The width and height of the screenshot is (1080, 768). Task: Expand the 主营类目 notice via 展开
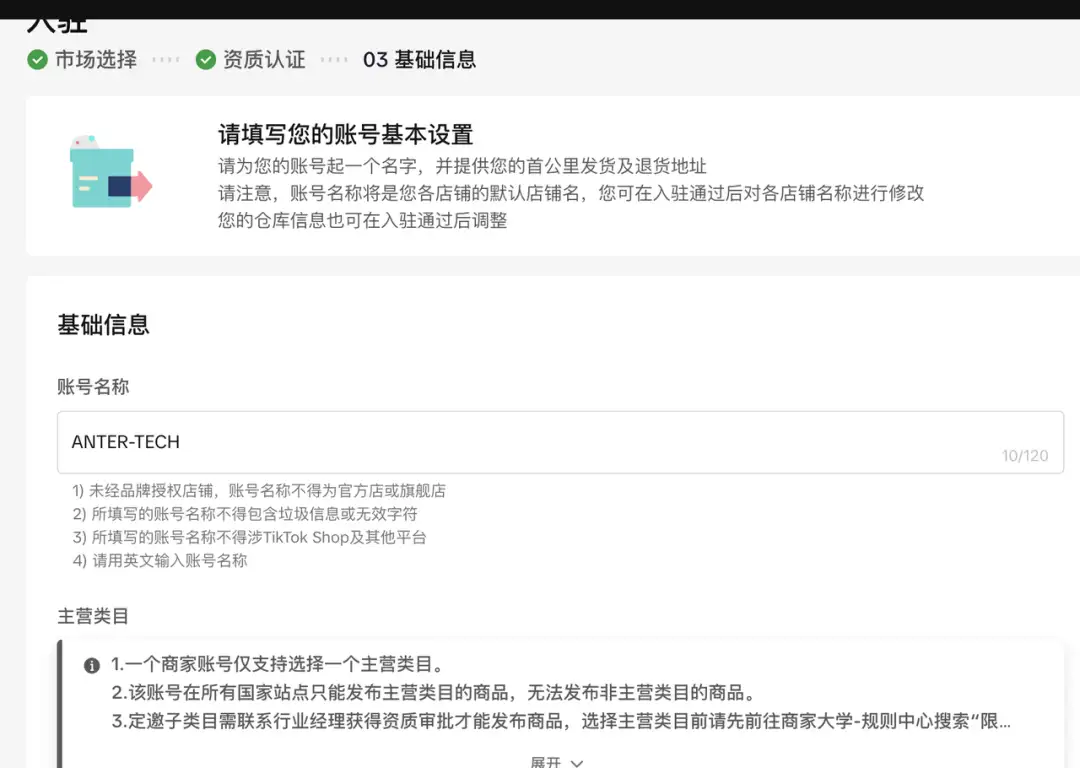(x=546, y=762)
